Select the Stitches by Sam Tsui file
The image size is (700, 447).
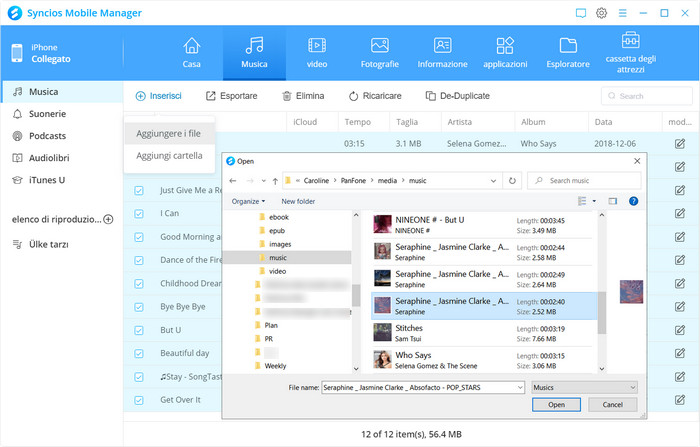[x=484, y=333]
